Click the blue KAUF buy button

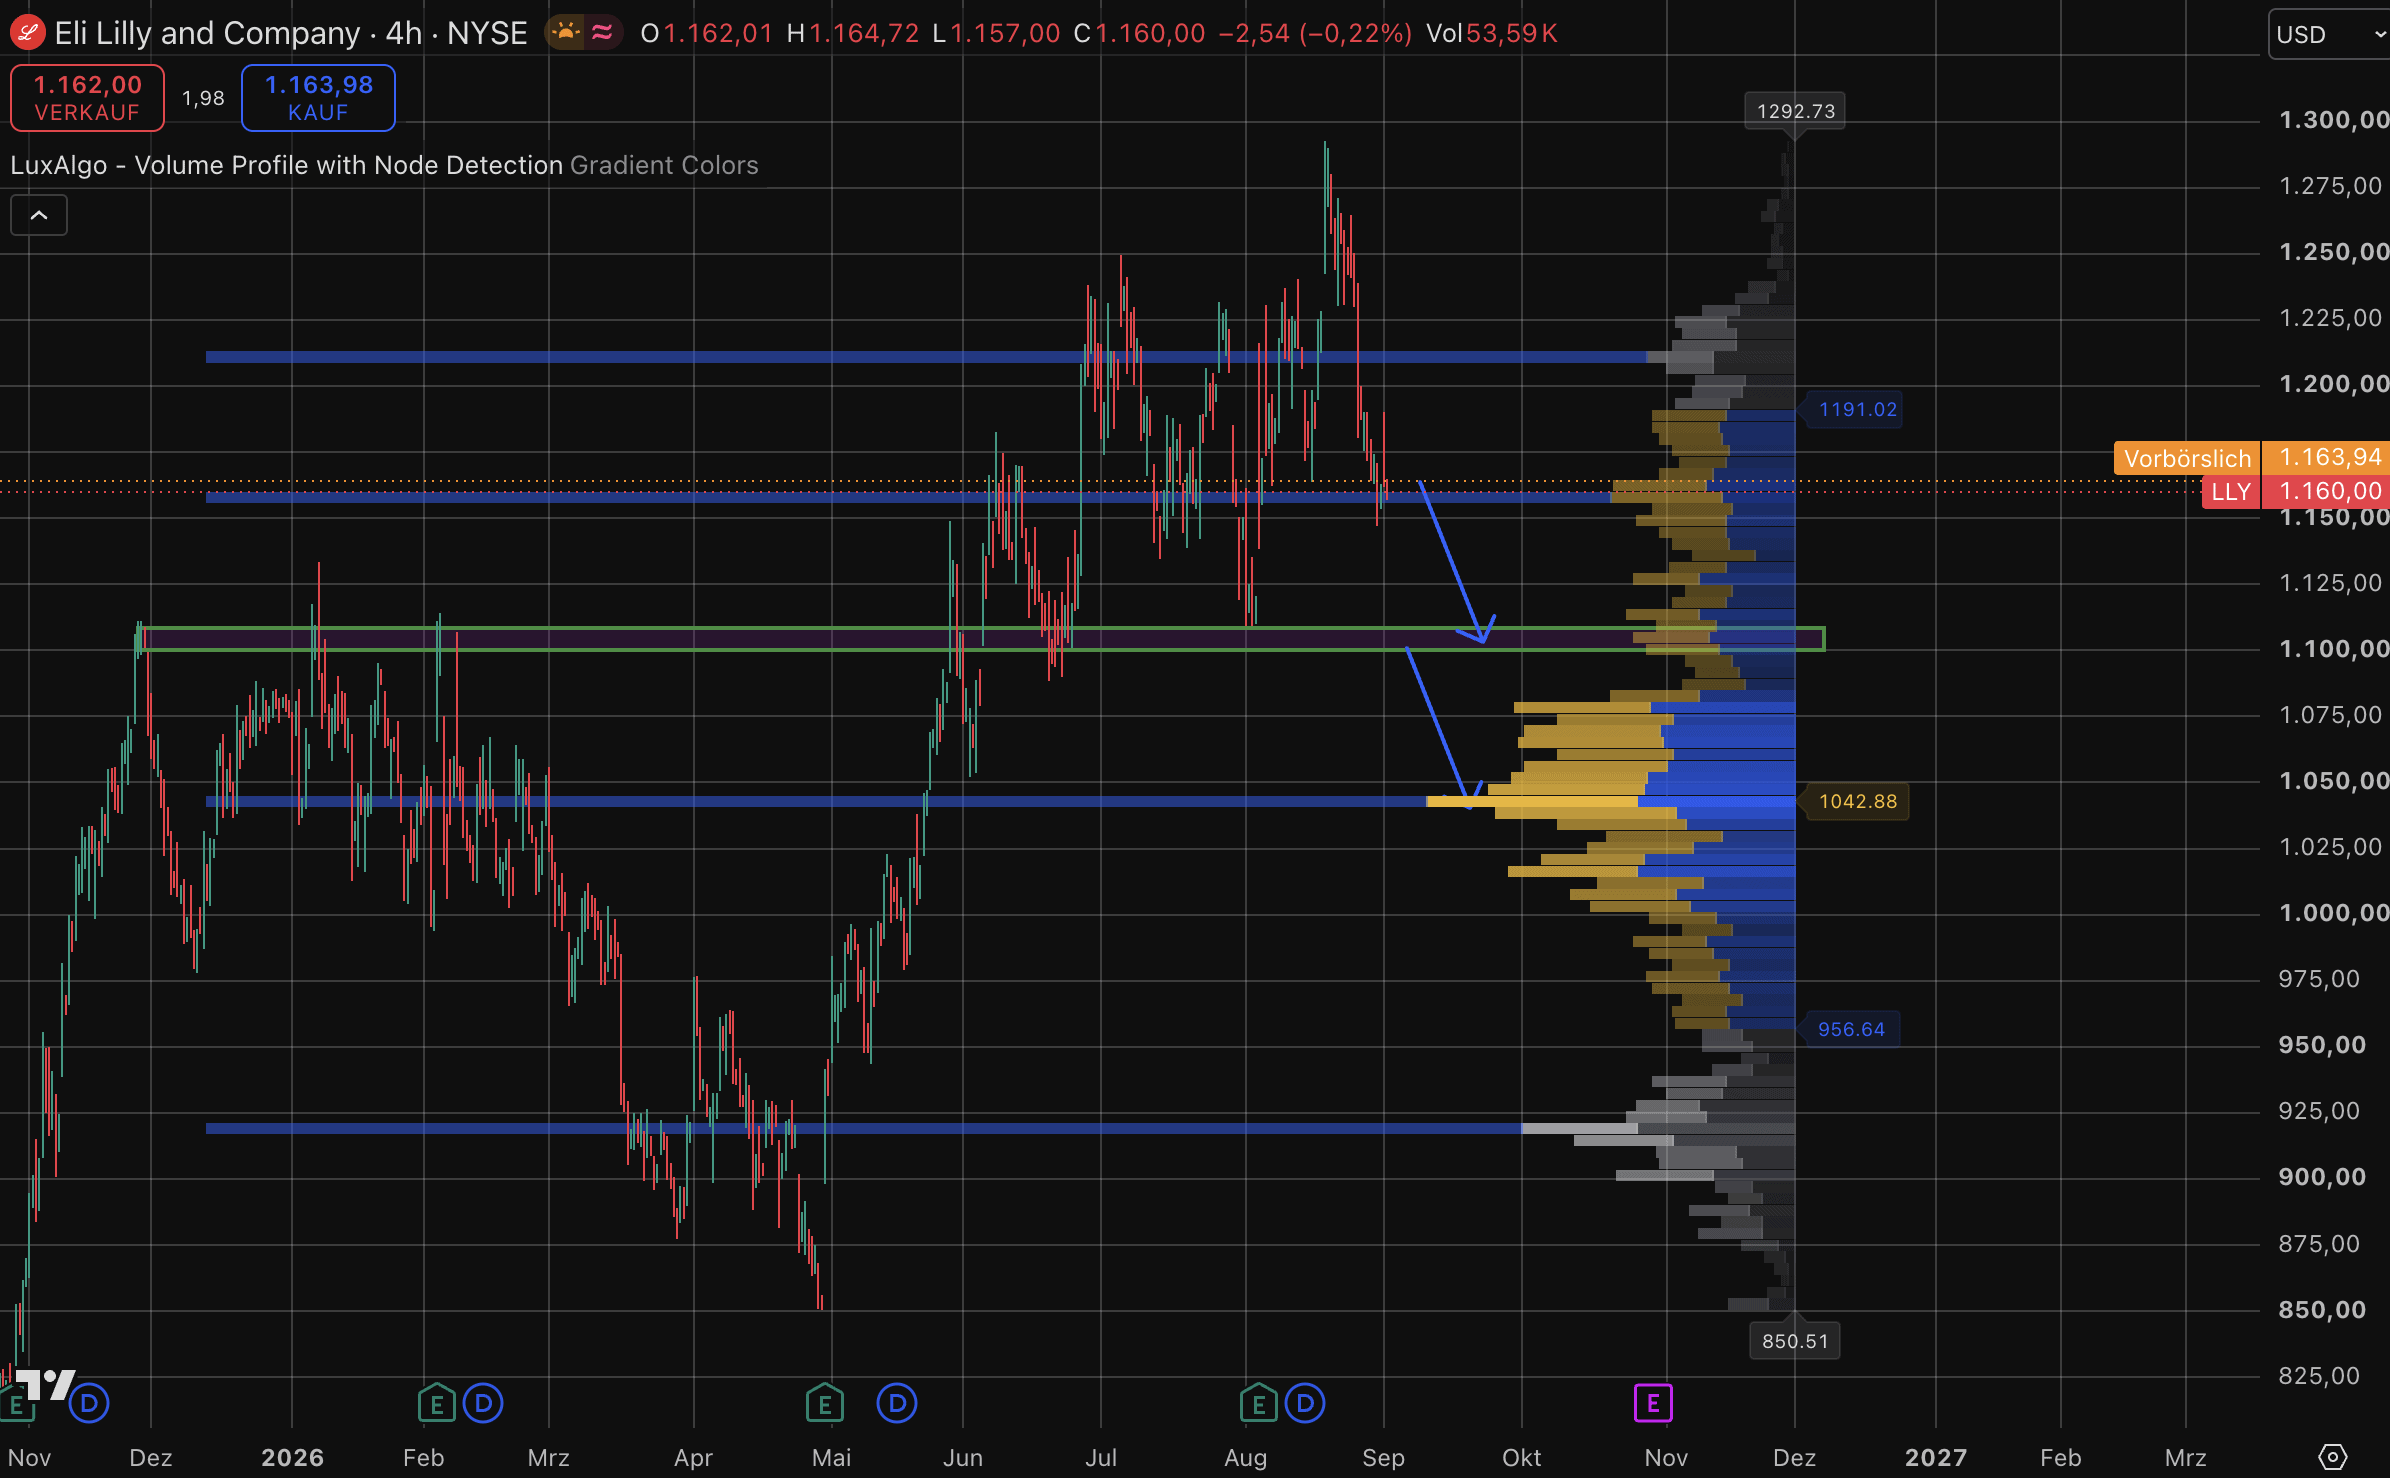pyautogui.click(x=318, y=98)
